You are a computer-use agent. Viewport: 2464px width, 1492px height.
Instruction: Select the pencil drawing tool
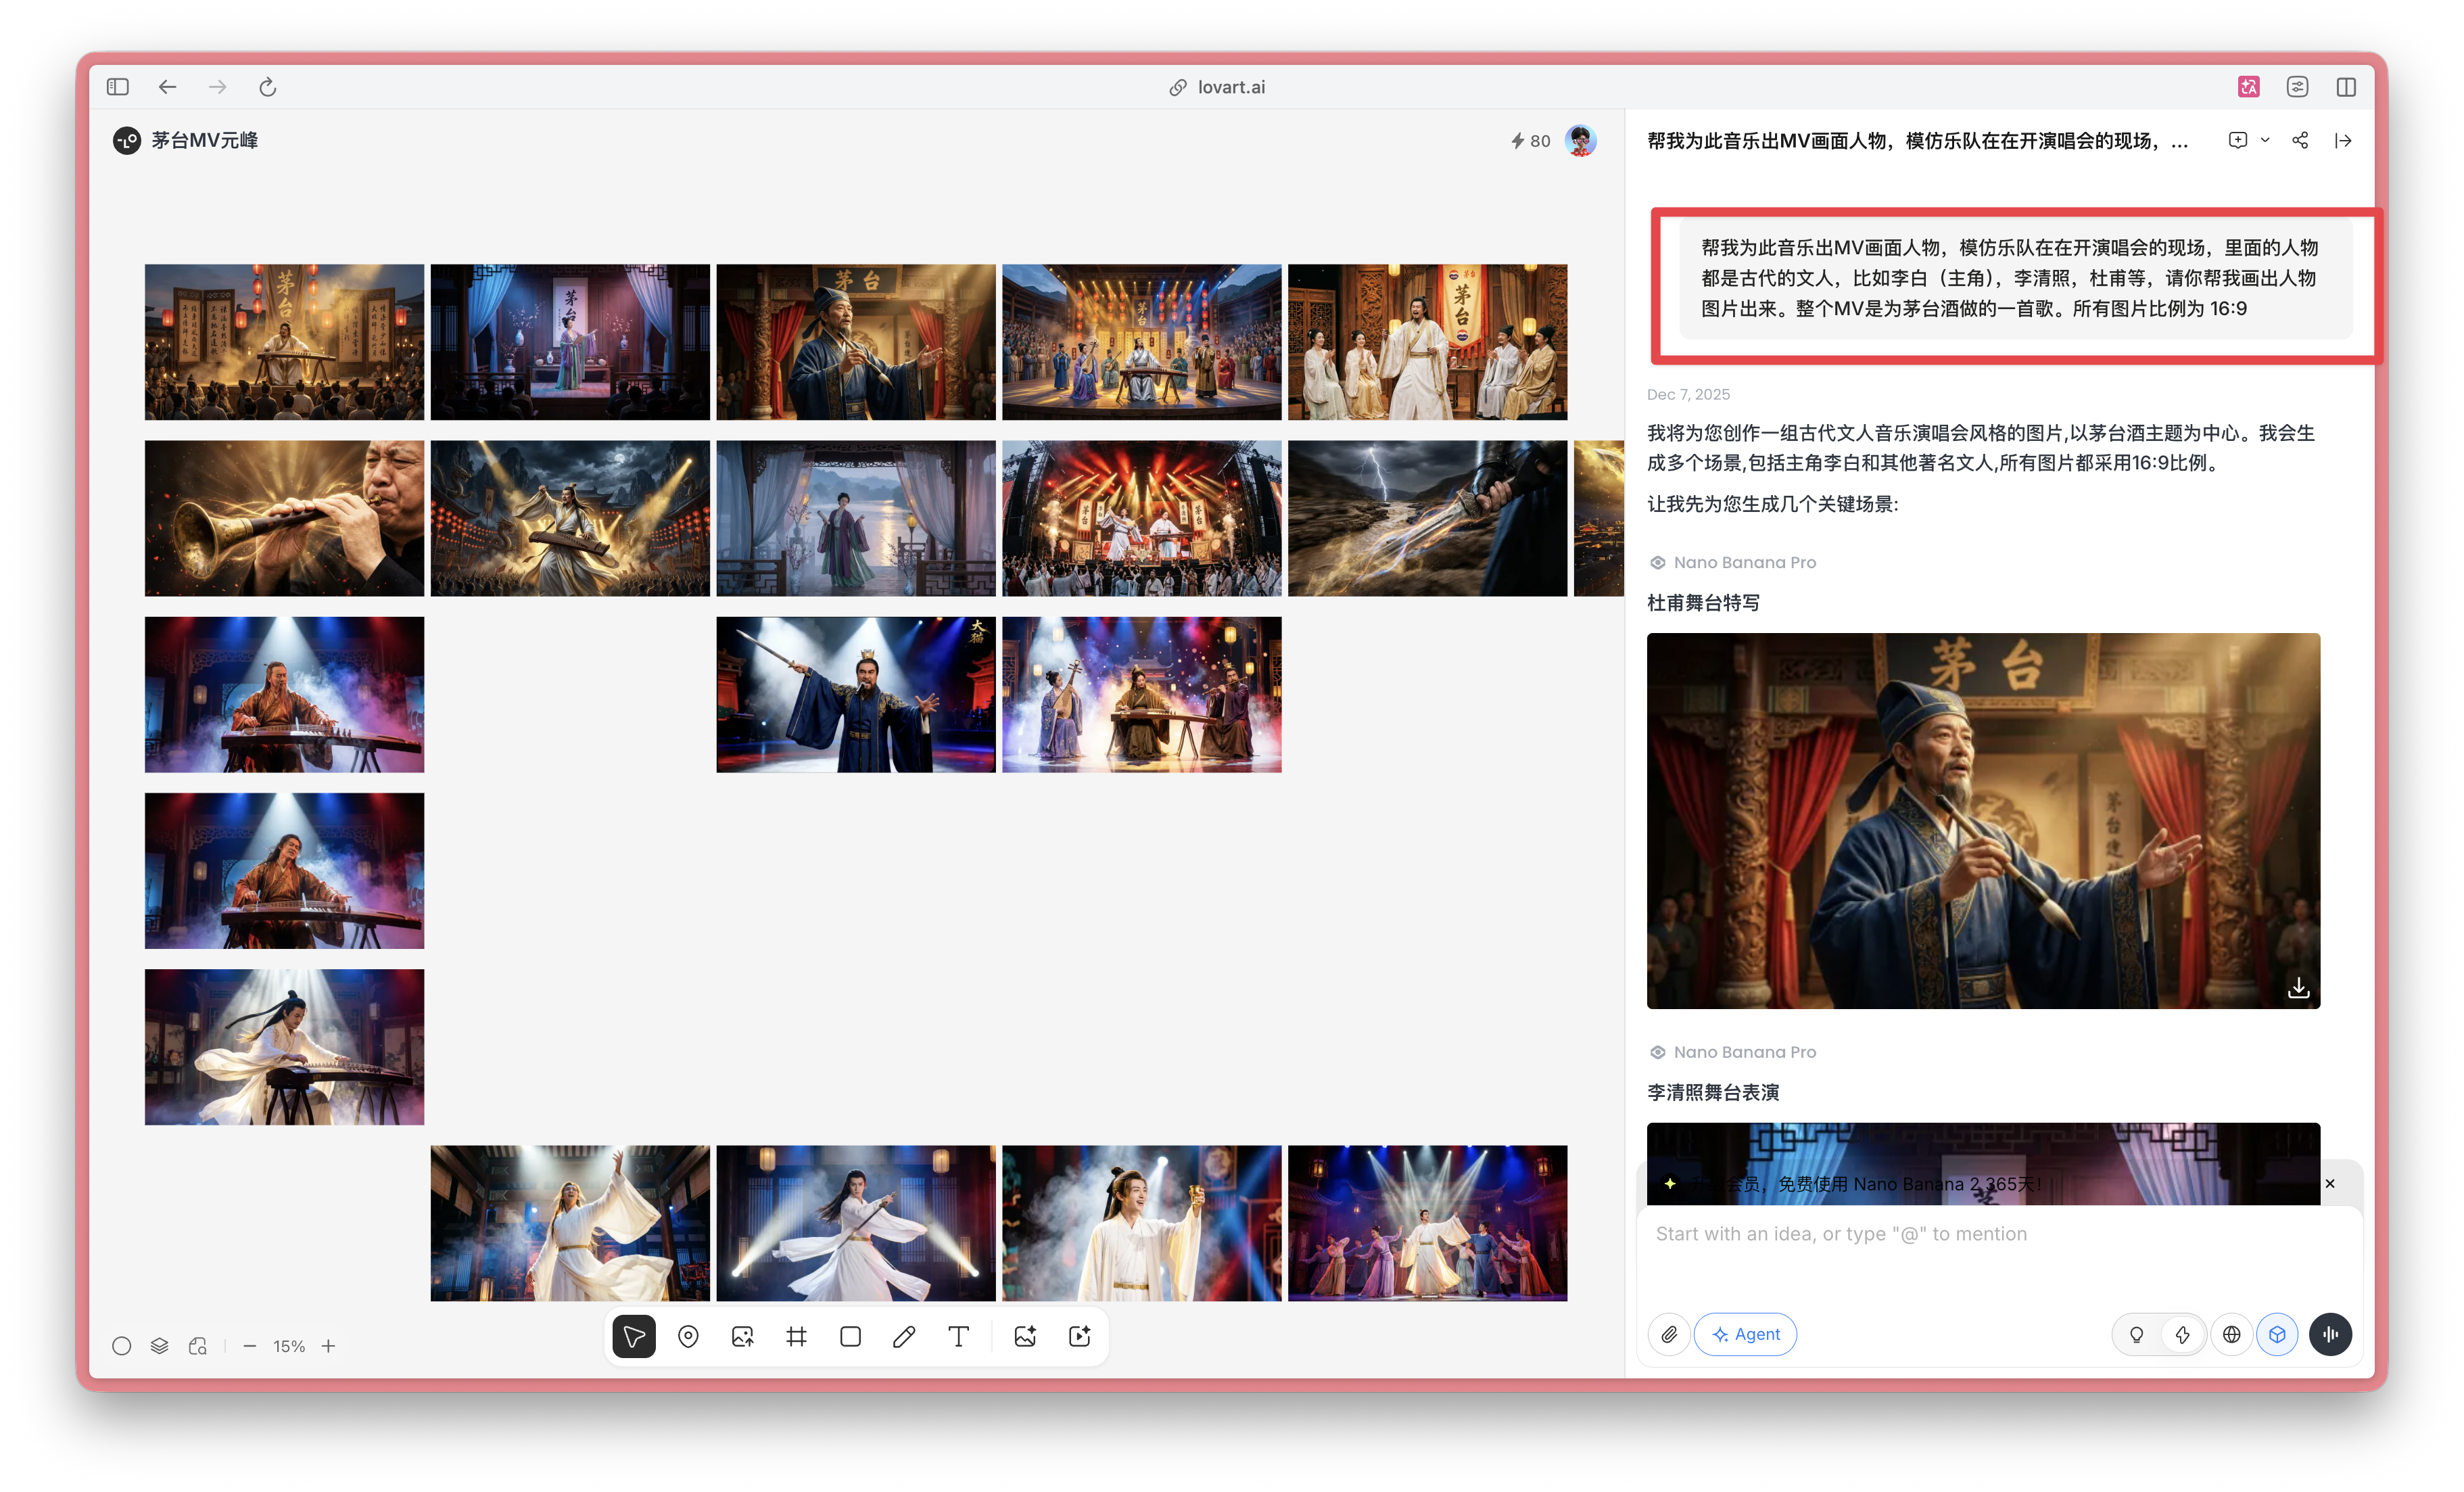pos(904,1336)
